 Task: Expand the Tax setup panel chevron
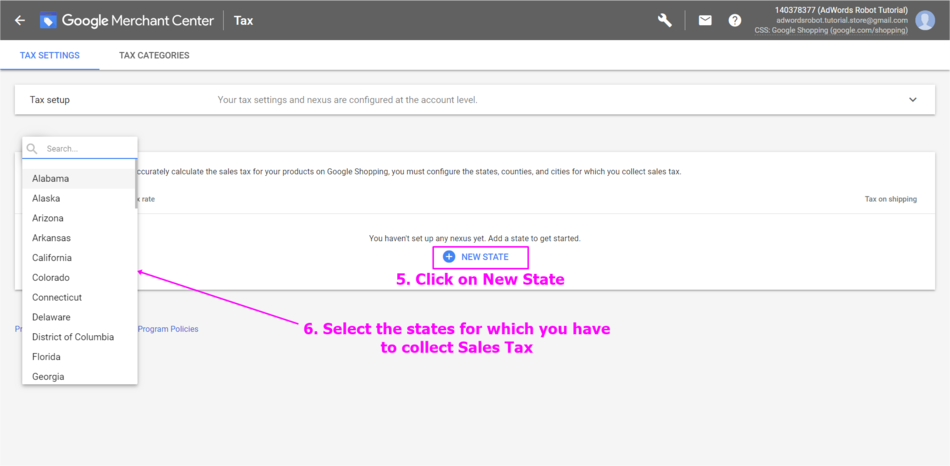913,100
